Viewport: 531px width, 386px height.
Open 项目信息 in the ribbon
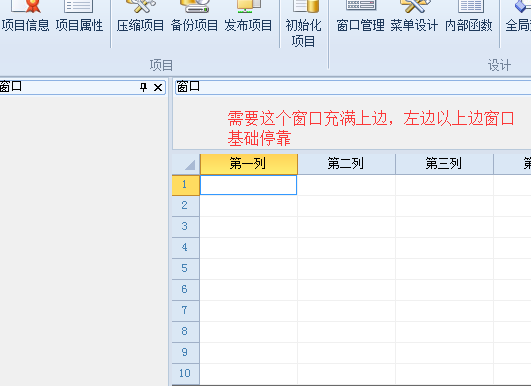click(25, 17)
